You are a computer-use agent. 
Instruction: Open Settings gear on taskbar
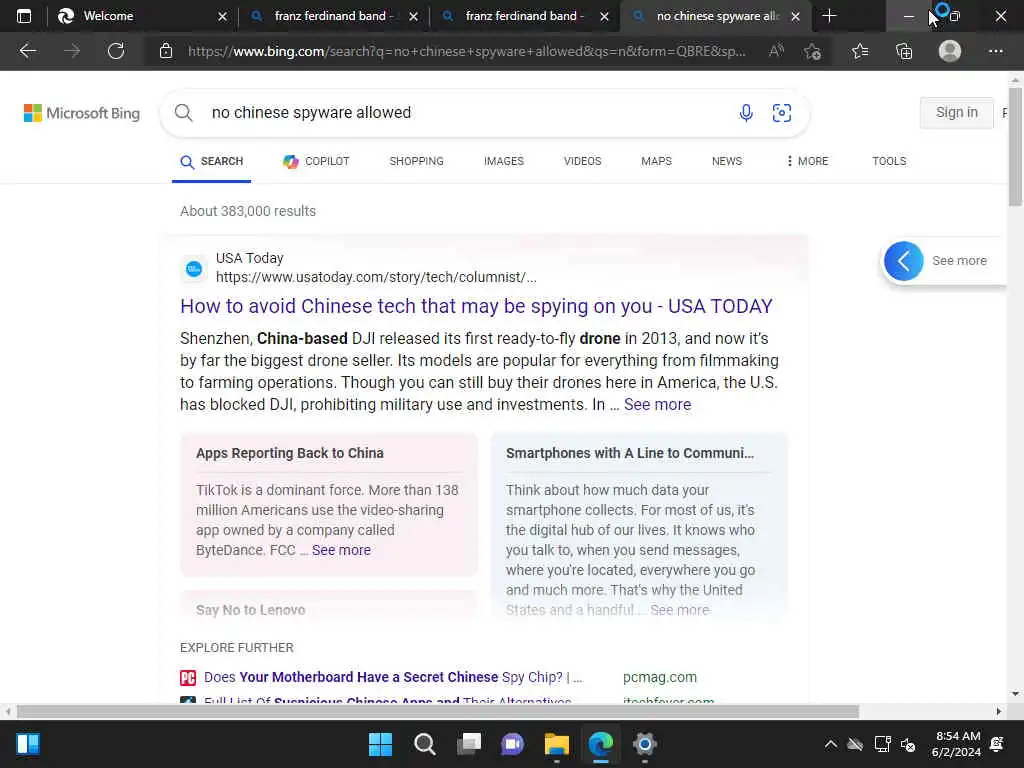[x=645, y=744]
